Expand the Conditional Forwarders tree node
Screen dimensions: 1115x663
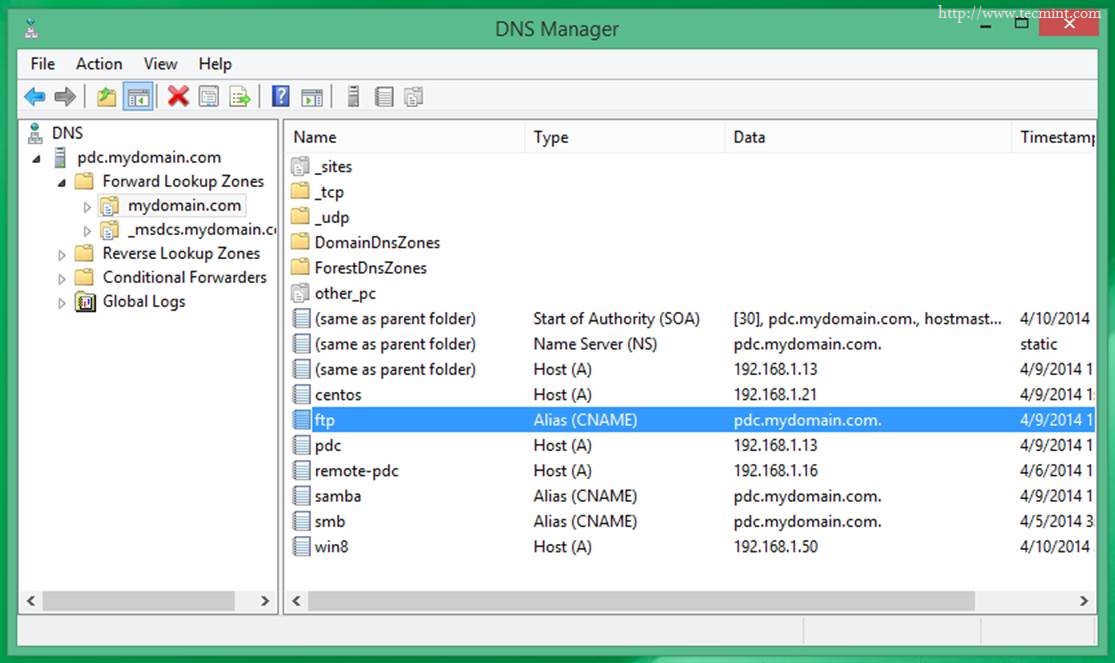pyautogui.click(x=63, y=279)
